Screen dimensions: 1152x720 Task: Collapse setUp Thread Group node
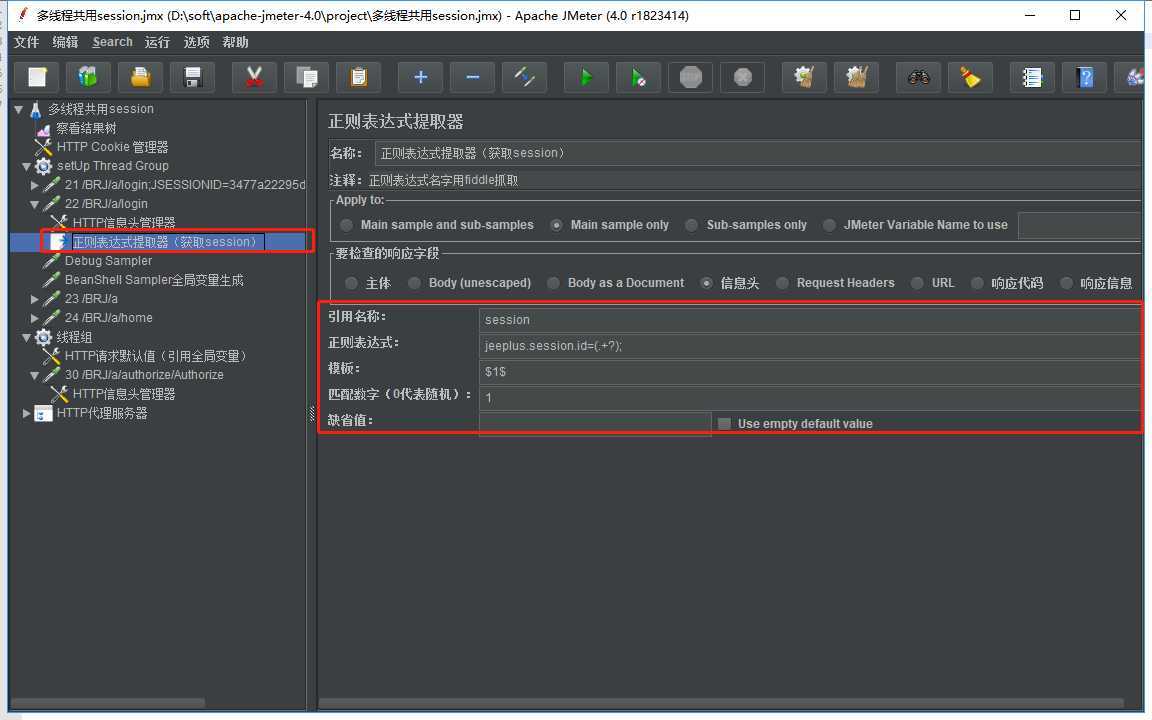[26, 167]
